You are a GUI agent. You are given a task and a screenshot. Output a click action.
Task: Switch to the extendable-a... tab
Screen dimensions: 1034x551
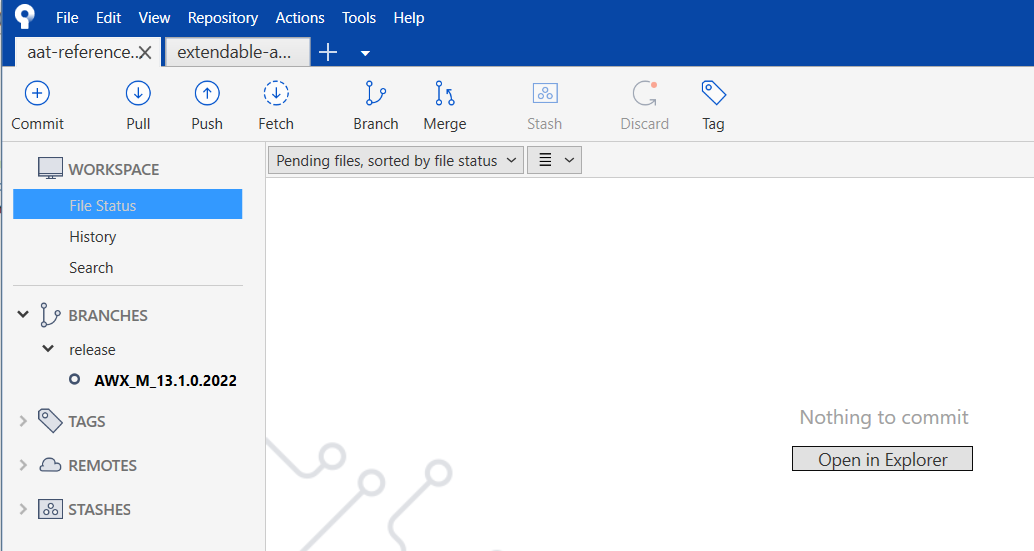(x=237, y=52)
